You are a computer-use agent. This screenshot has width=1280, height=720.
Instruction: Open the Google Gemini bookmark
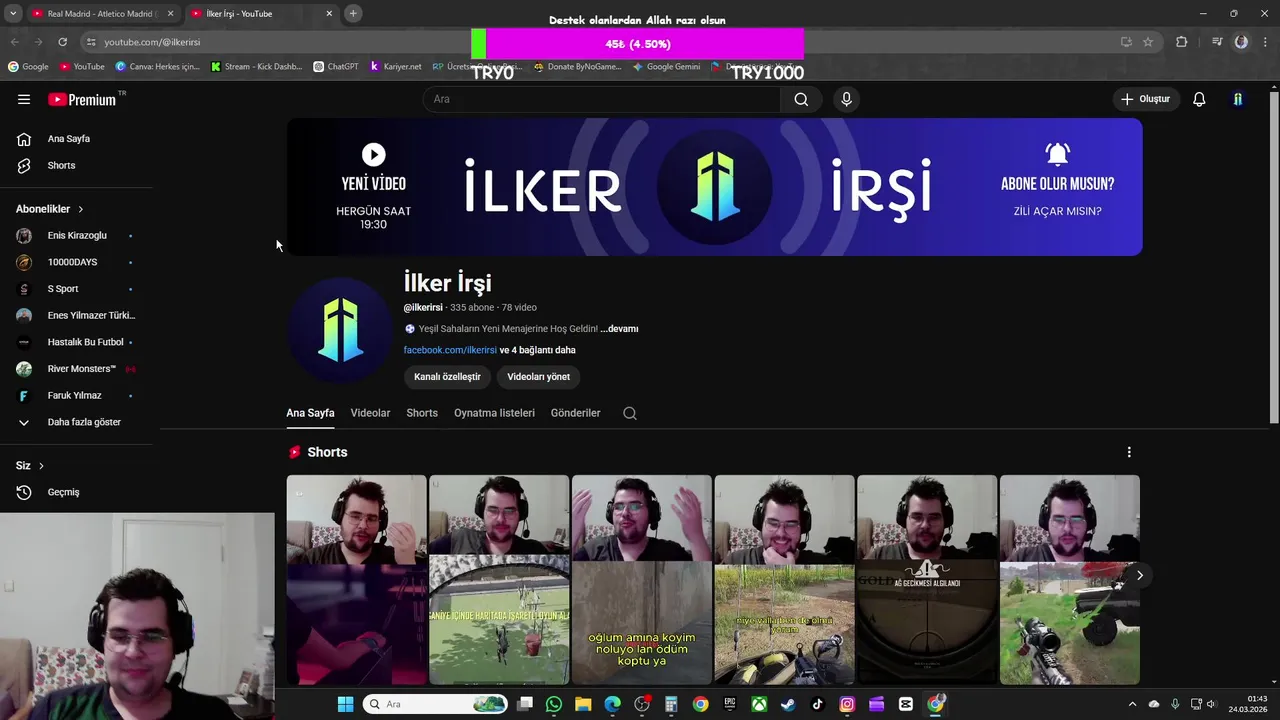666,67
